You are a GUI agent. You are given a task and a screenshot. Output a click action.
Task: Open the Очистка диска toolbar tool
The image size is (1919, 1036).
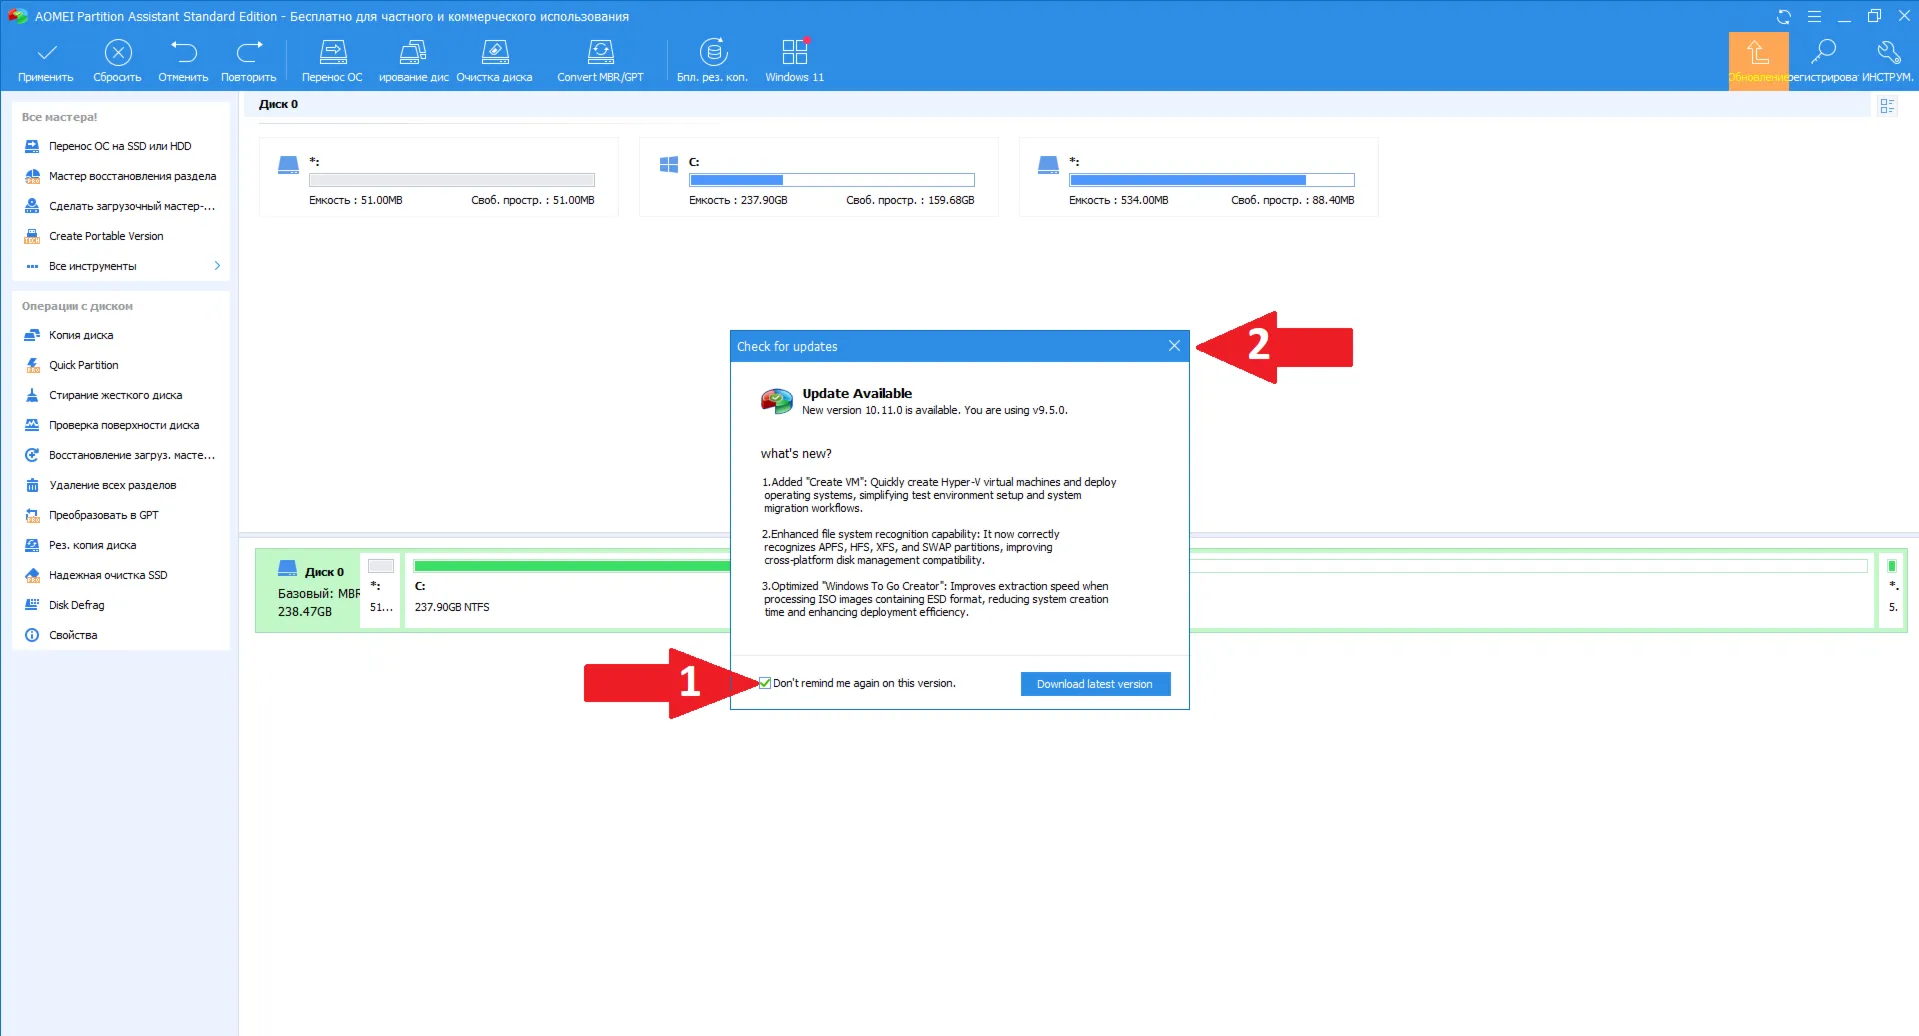pos(494,61)
